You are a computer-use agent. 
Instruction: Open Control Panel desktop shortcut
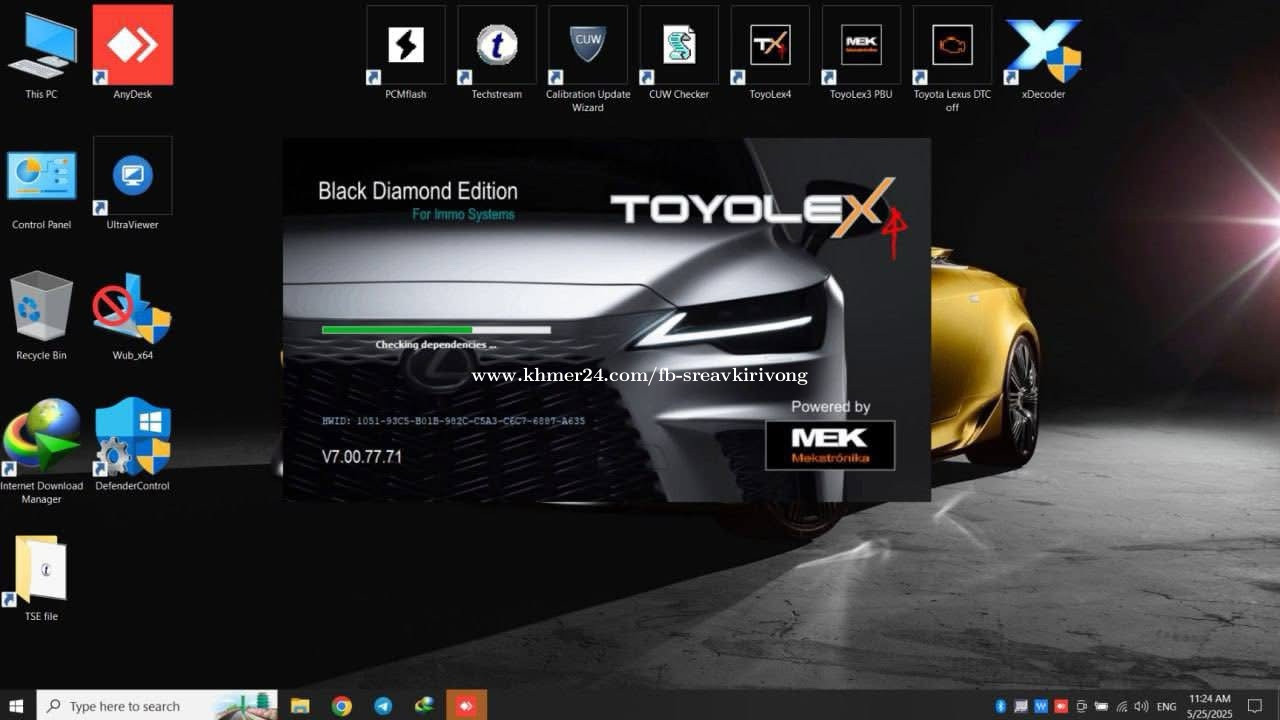[42, 190]
